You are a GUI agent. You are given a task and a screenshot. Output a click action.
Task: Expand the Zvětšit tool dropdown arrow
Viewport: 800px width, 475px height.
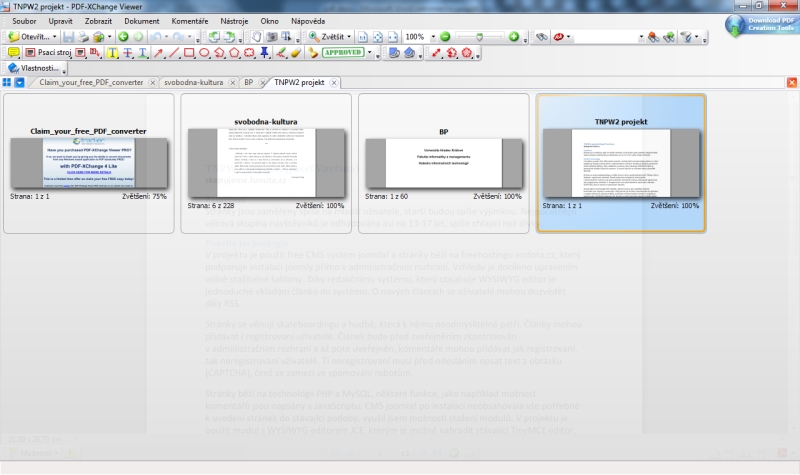(349, 37)
